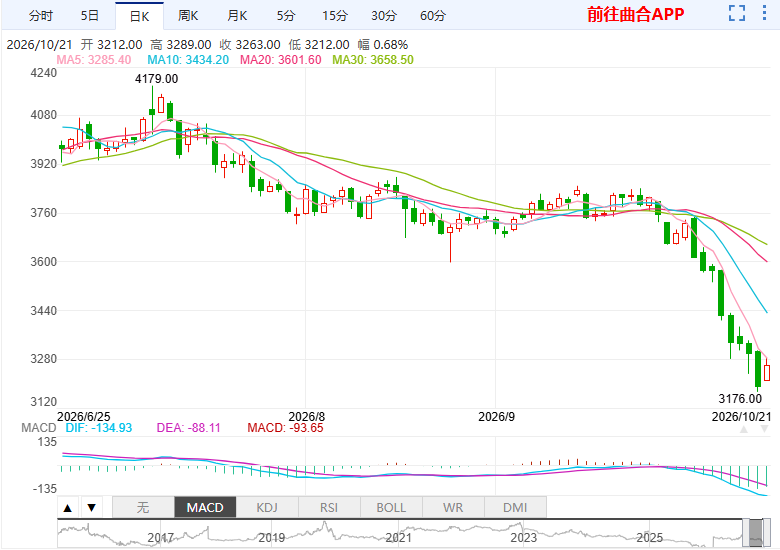
Task: Click the MA30: 3658.50 legend label
Action: pos(373,60)
